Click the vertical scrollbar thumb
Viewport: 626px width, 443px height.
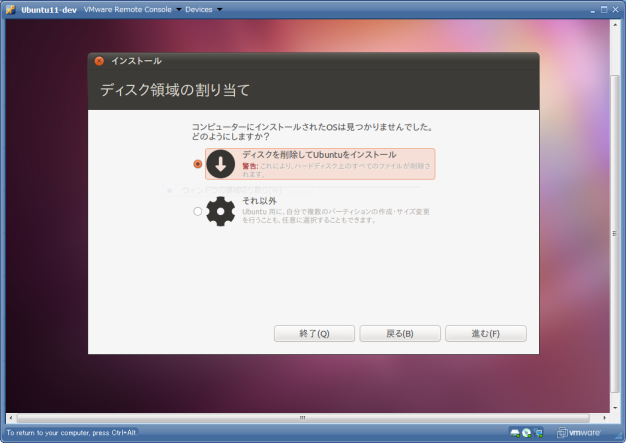tap(615, 234)
